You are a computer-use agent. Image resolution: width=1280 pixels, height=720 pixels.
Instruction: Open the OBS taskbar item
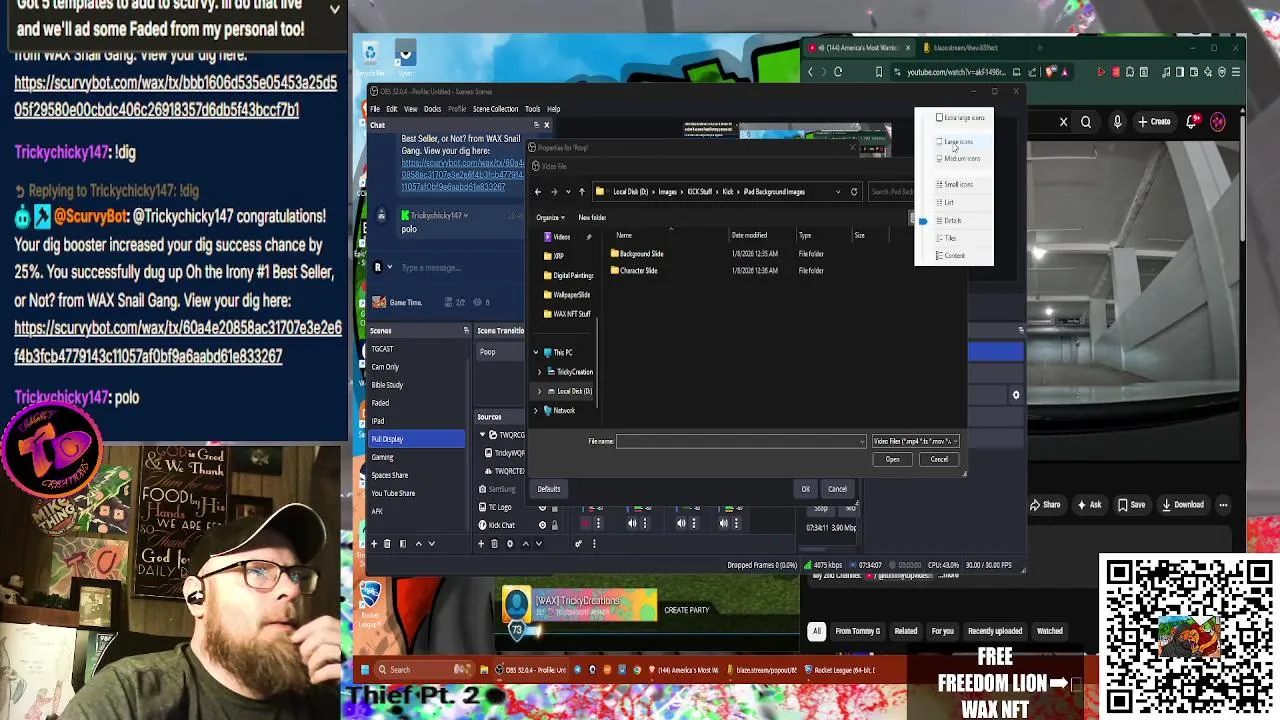530,670
